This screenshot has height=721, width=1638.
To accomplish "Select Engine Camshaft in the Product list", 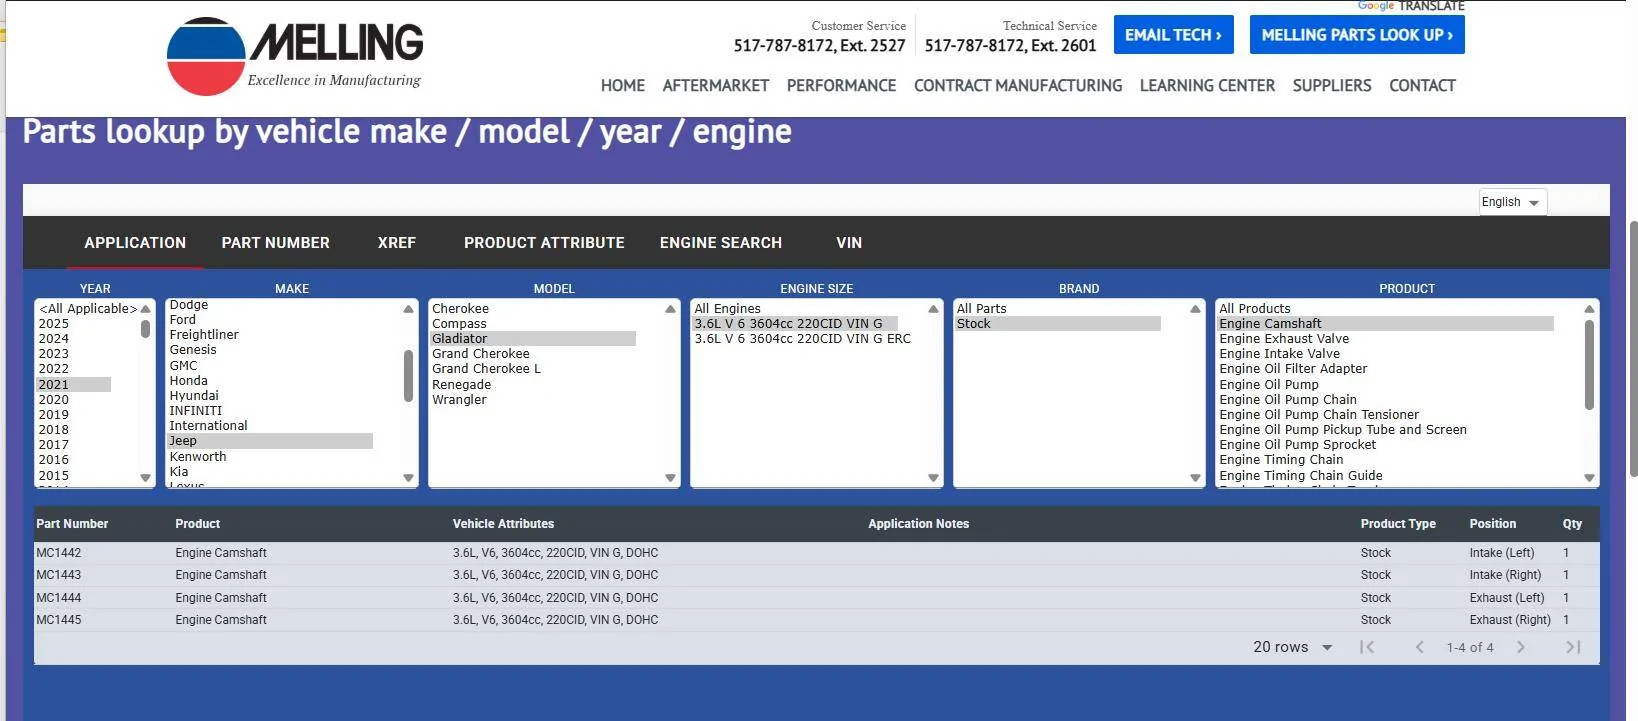I will [1385, 324].
